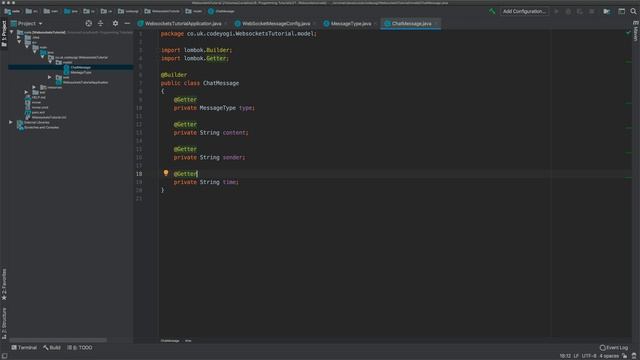Click the lightbulb intention icon on line 18
Screen dimensions: 640x360
(x=166, y=173)
